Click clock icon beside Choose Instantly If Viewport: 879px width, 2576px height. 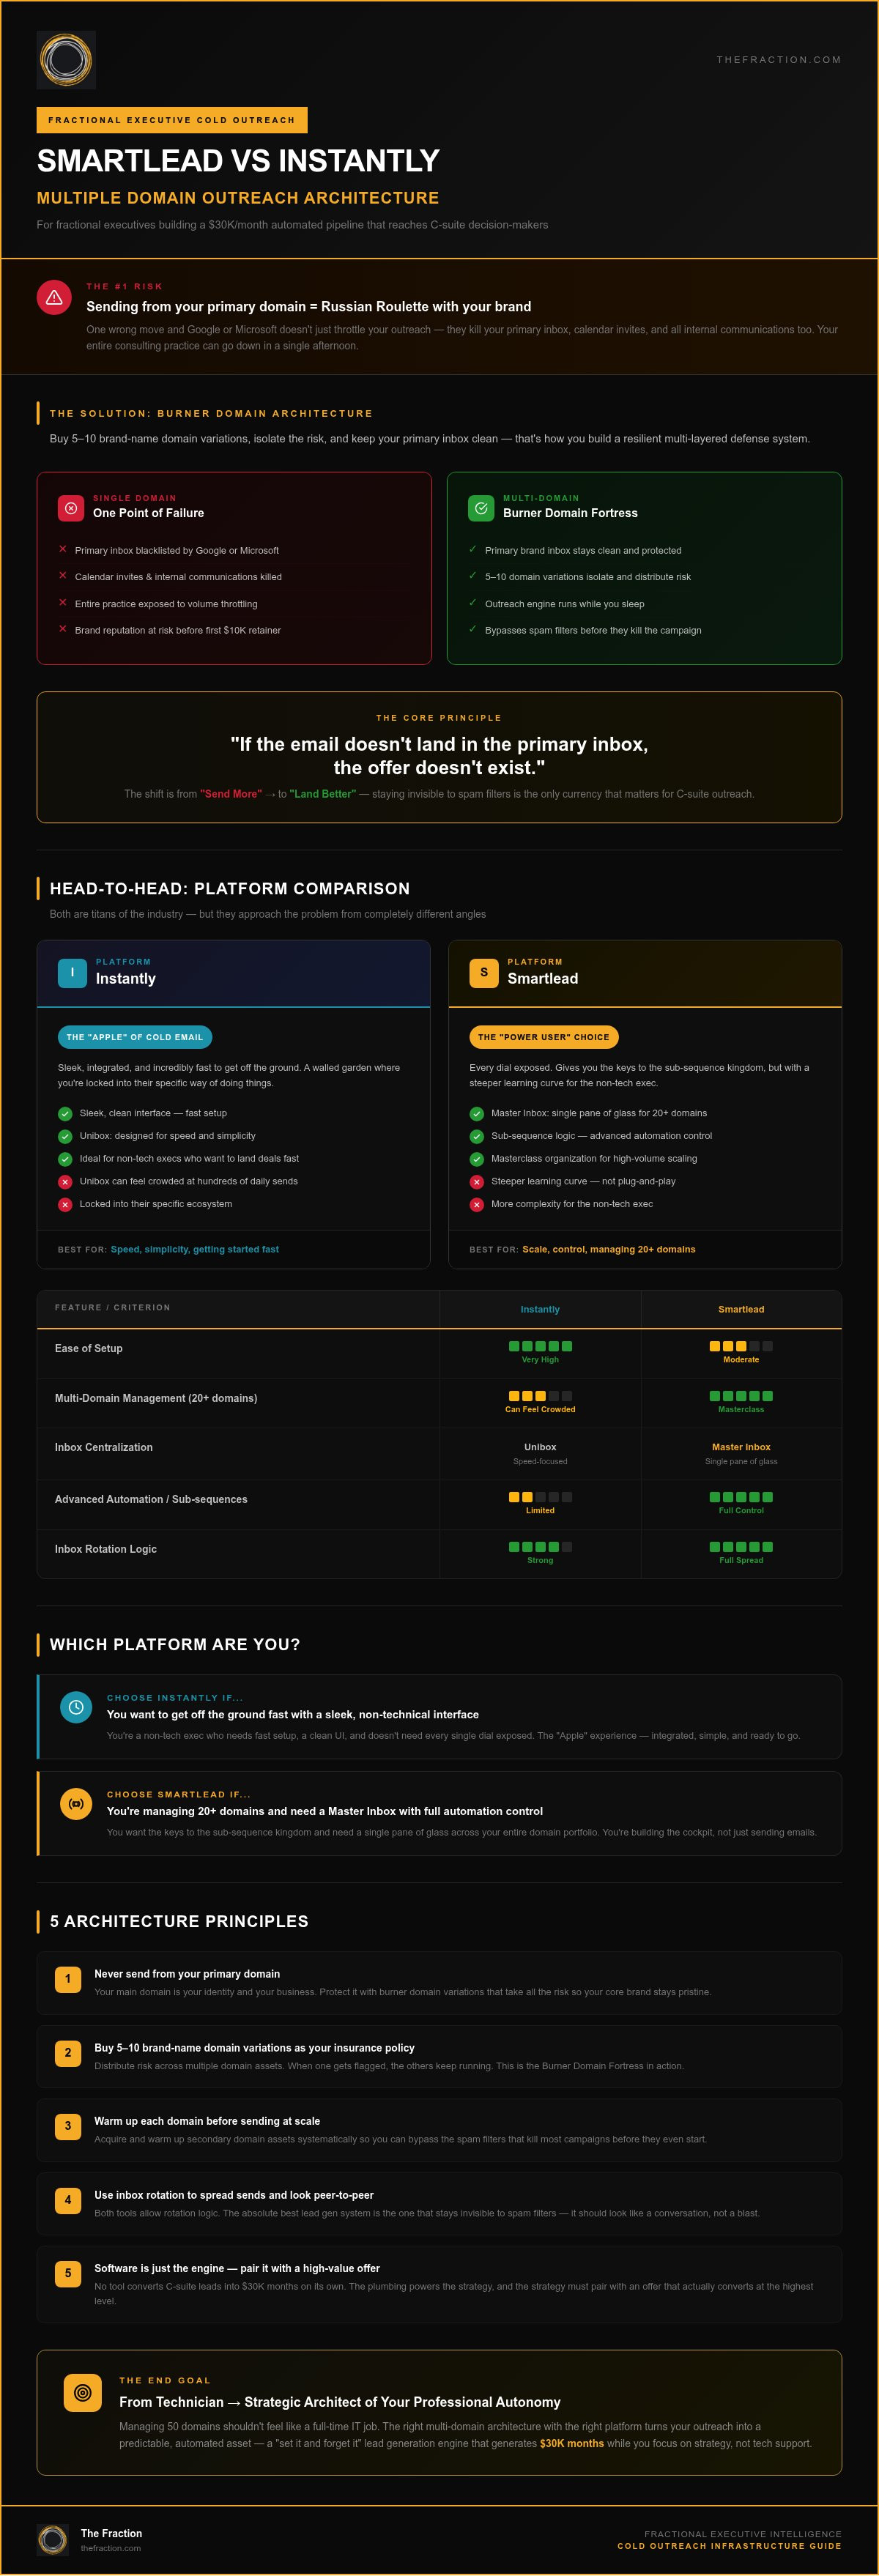[76, 1706]
